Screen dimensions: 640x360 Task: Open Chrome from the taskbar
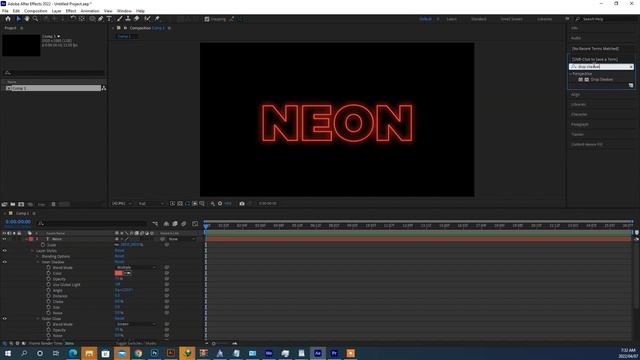tap(138, 353)
